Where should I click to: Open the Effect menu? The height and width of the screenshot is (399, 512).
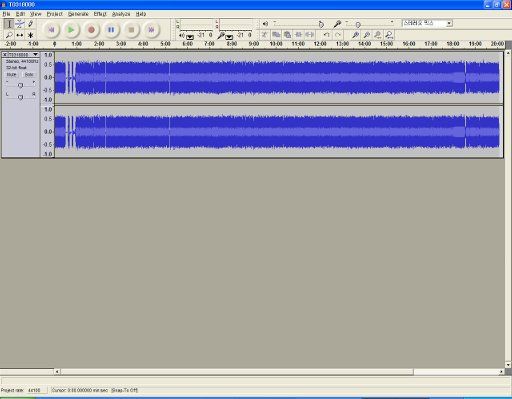pos(100,14)
